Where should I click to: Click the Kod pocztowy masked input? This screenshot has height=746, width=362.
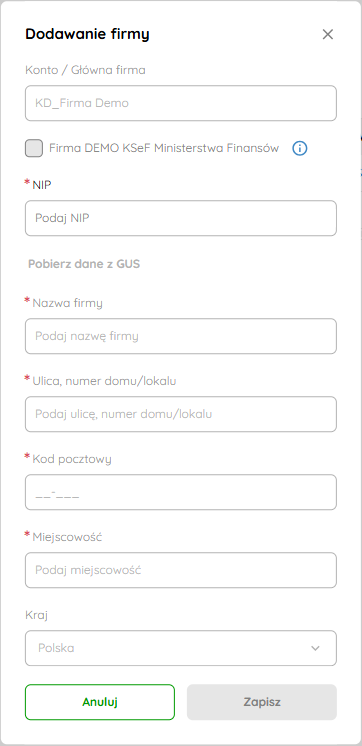[181, 492]
